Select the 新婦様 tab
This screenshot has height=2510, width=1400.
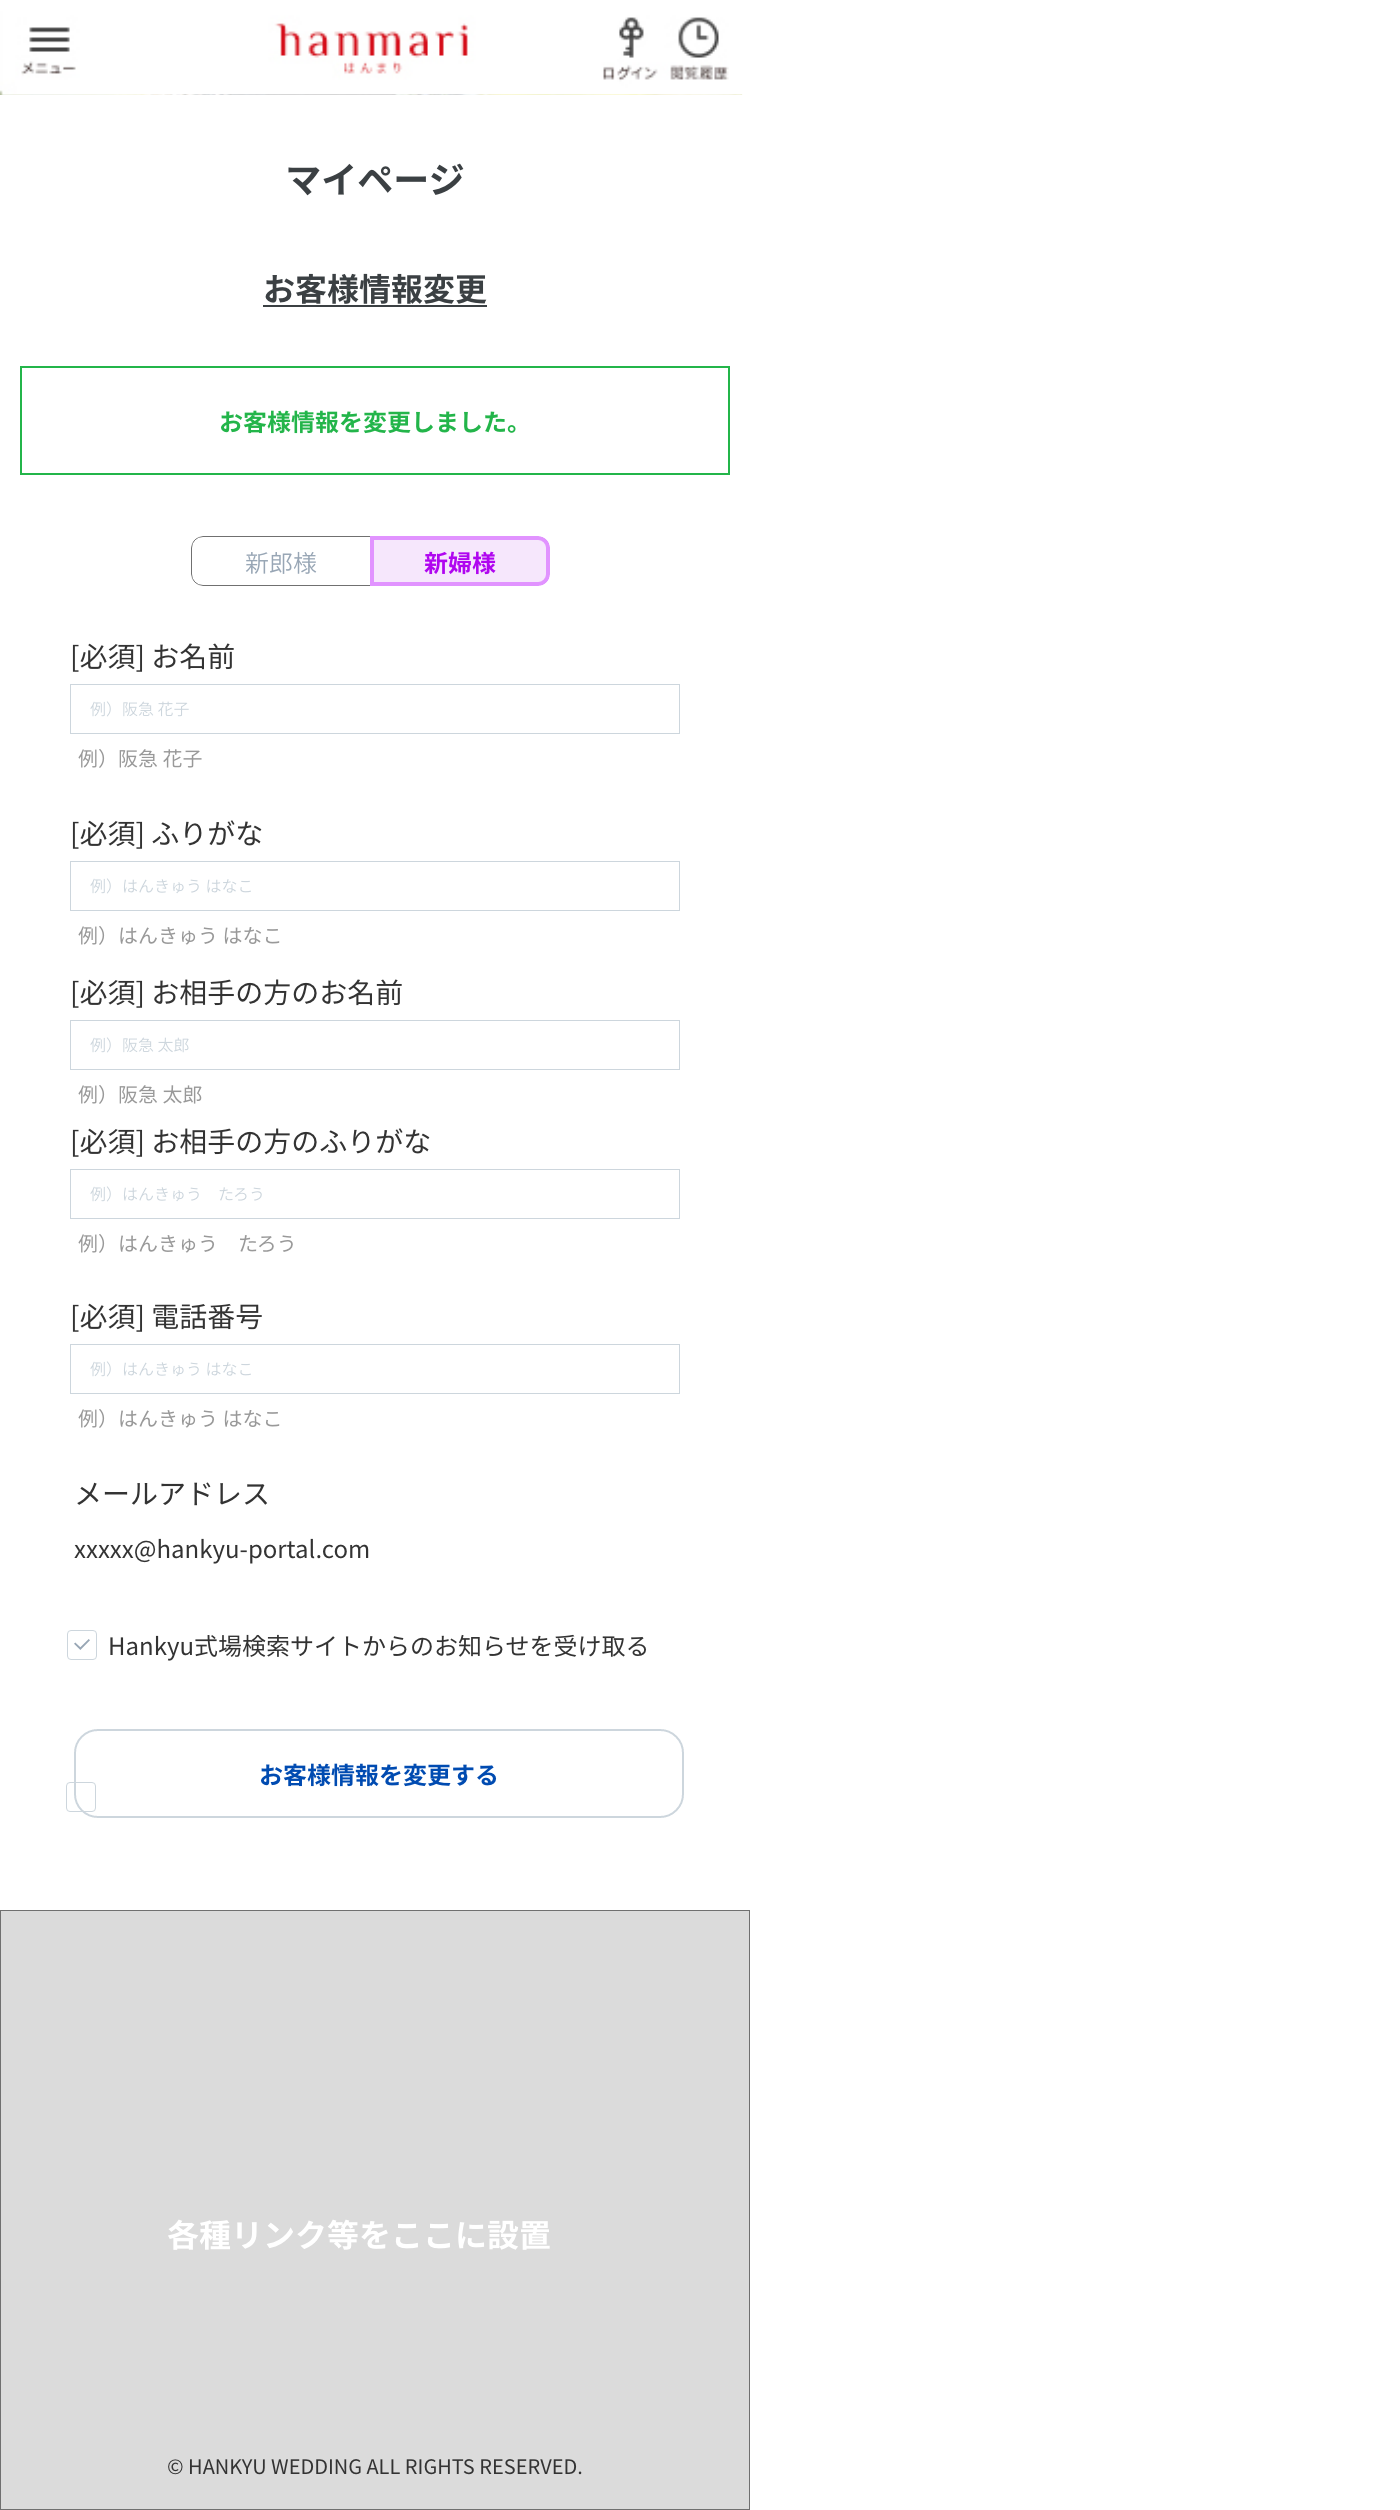tap(460, 562)
